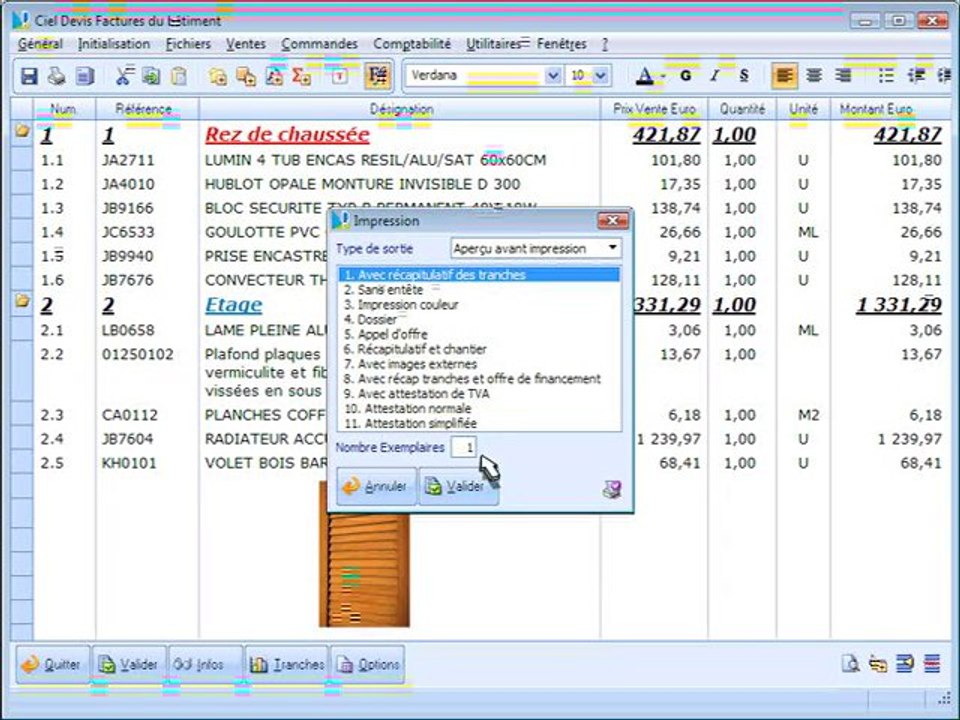Click the first insert folder icon

click(x=218, y=76)
